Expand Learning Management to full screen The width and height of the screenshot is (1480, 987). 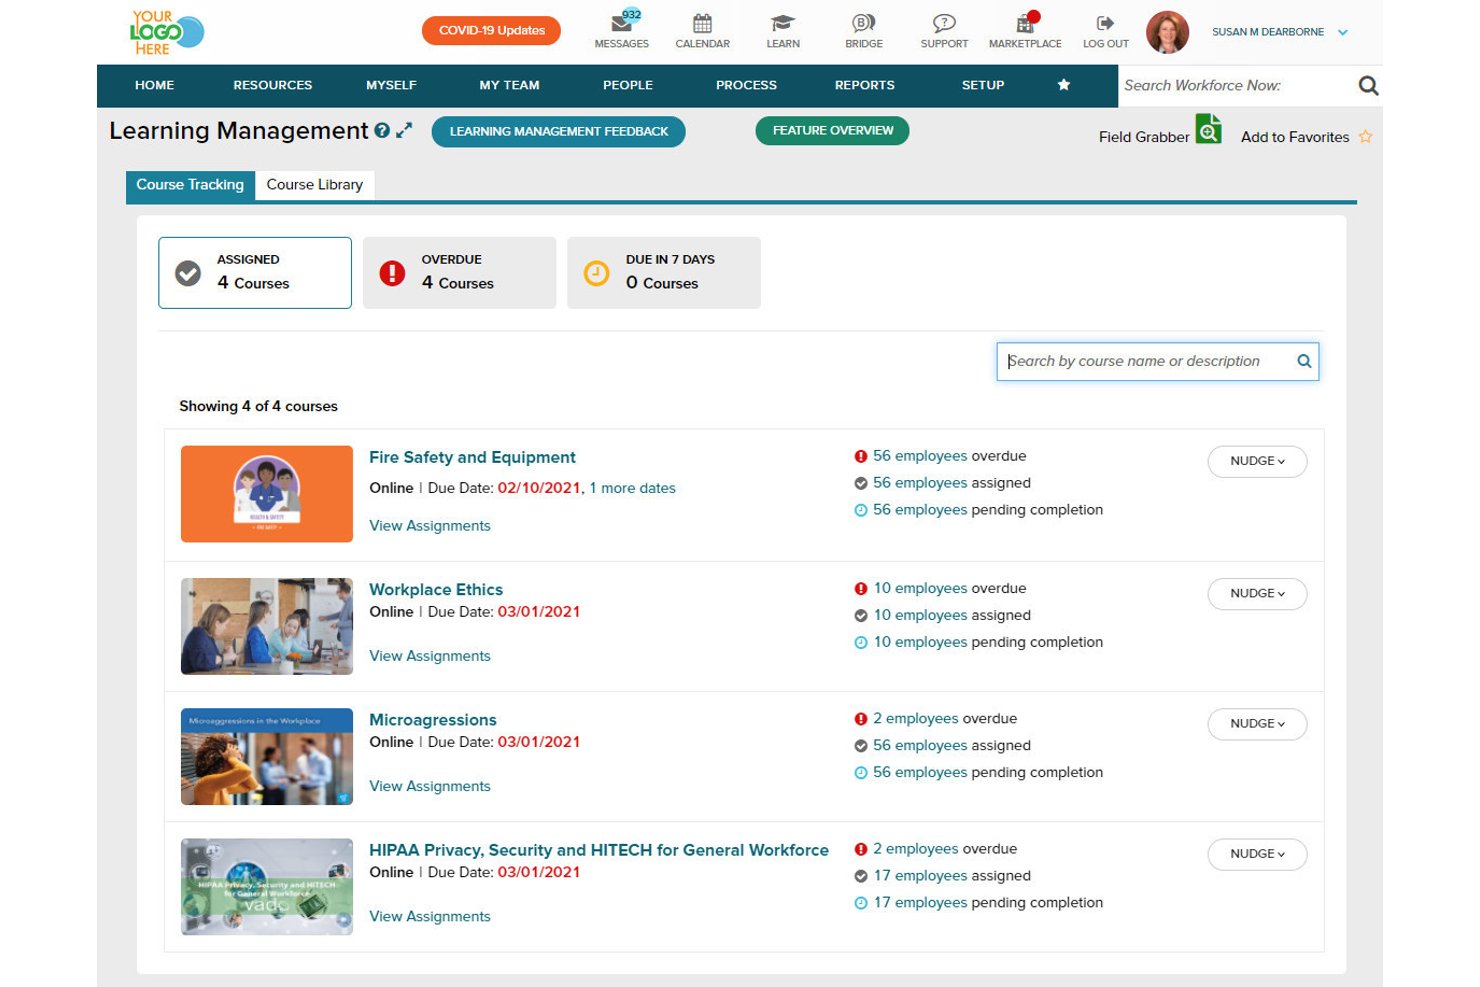(x=404, y=130)
